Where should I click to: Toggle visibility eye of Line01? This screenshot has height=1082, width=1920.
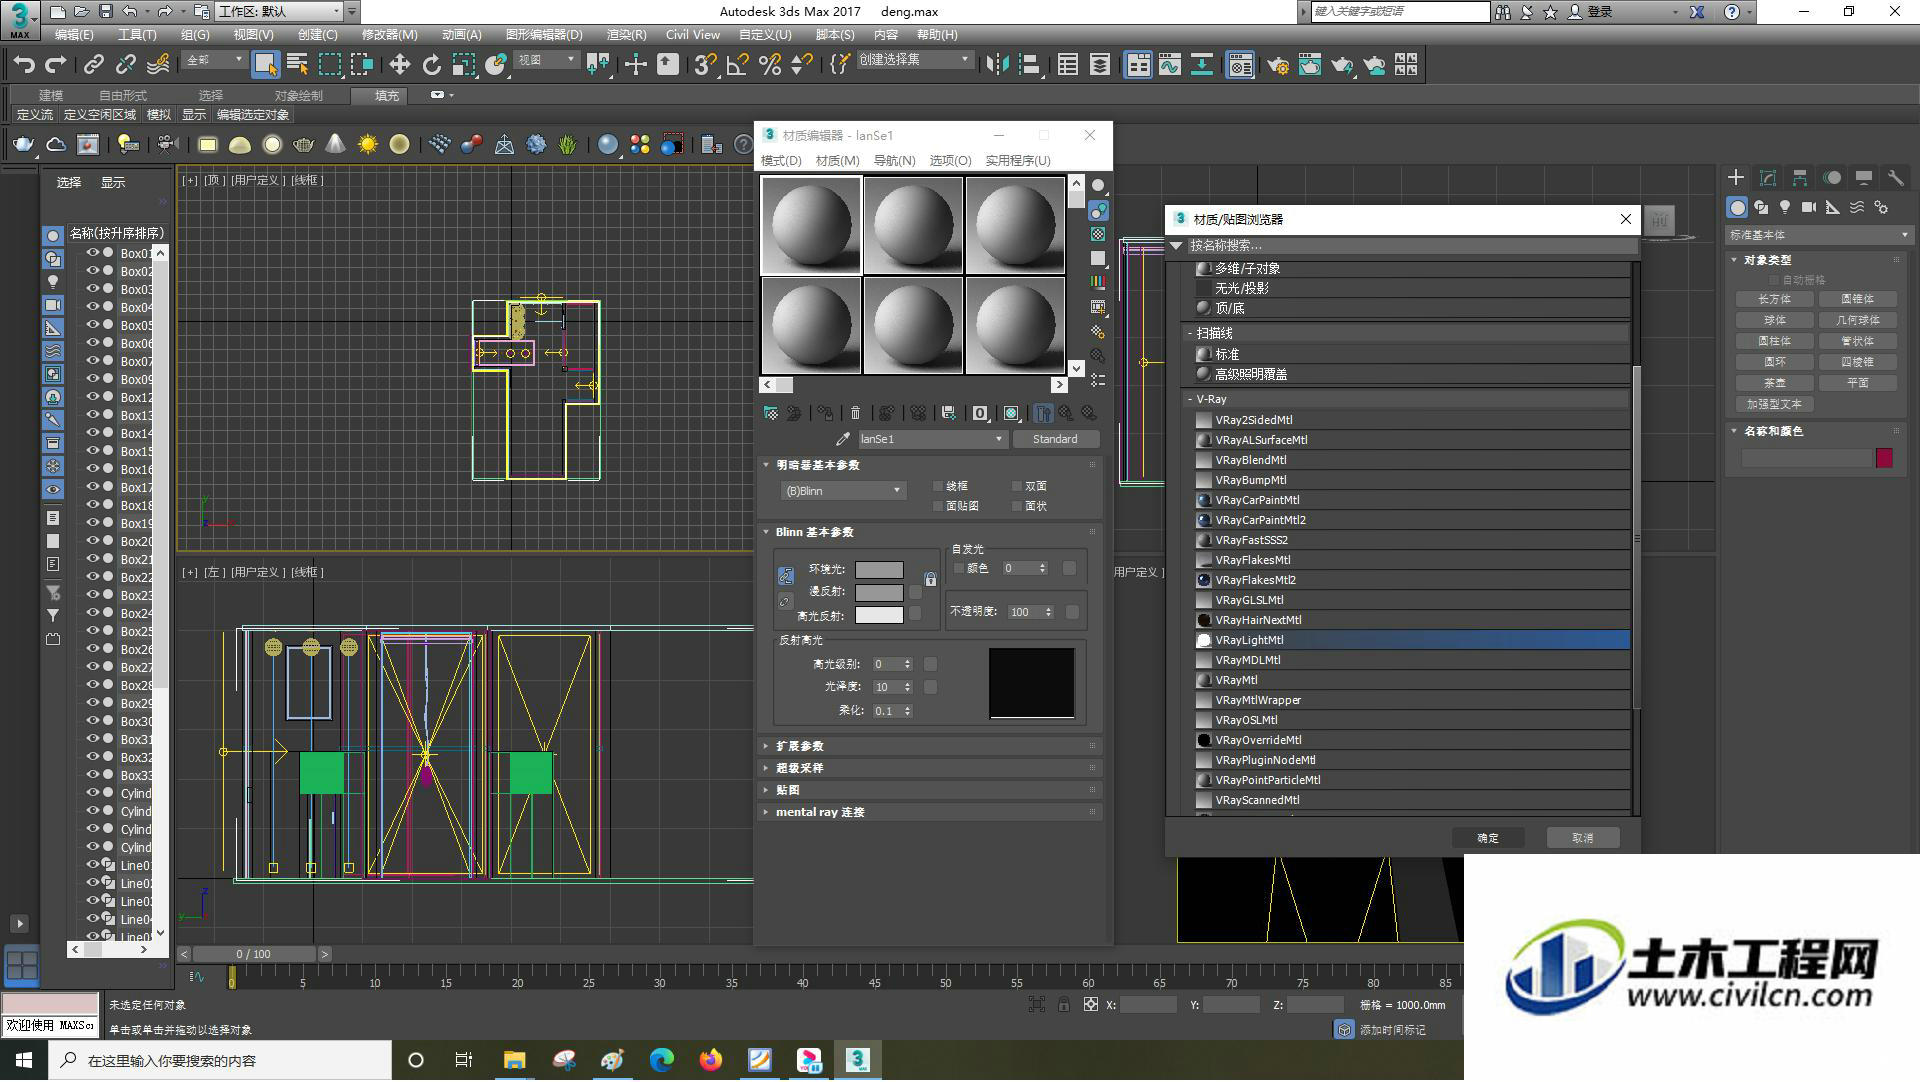click(93, 865)
